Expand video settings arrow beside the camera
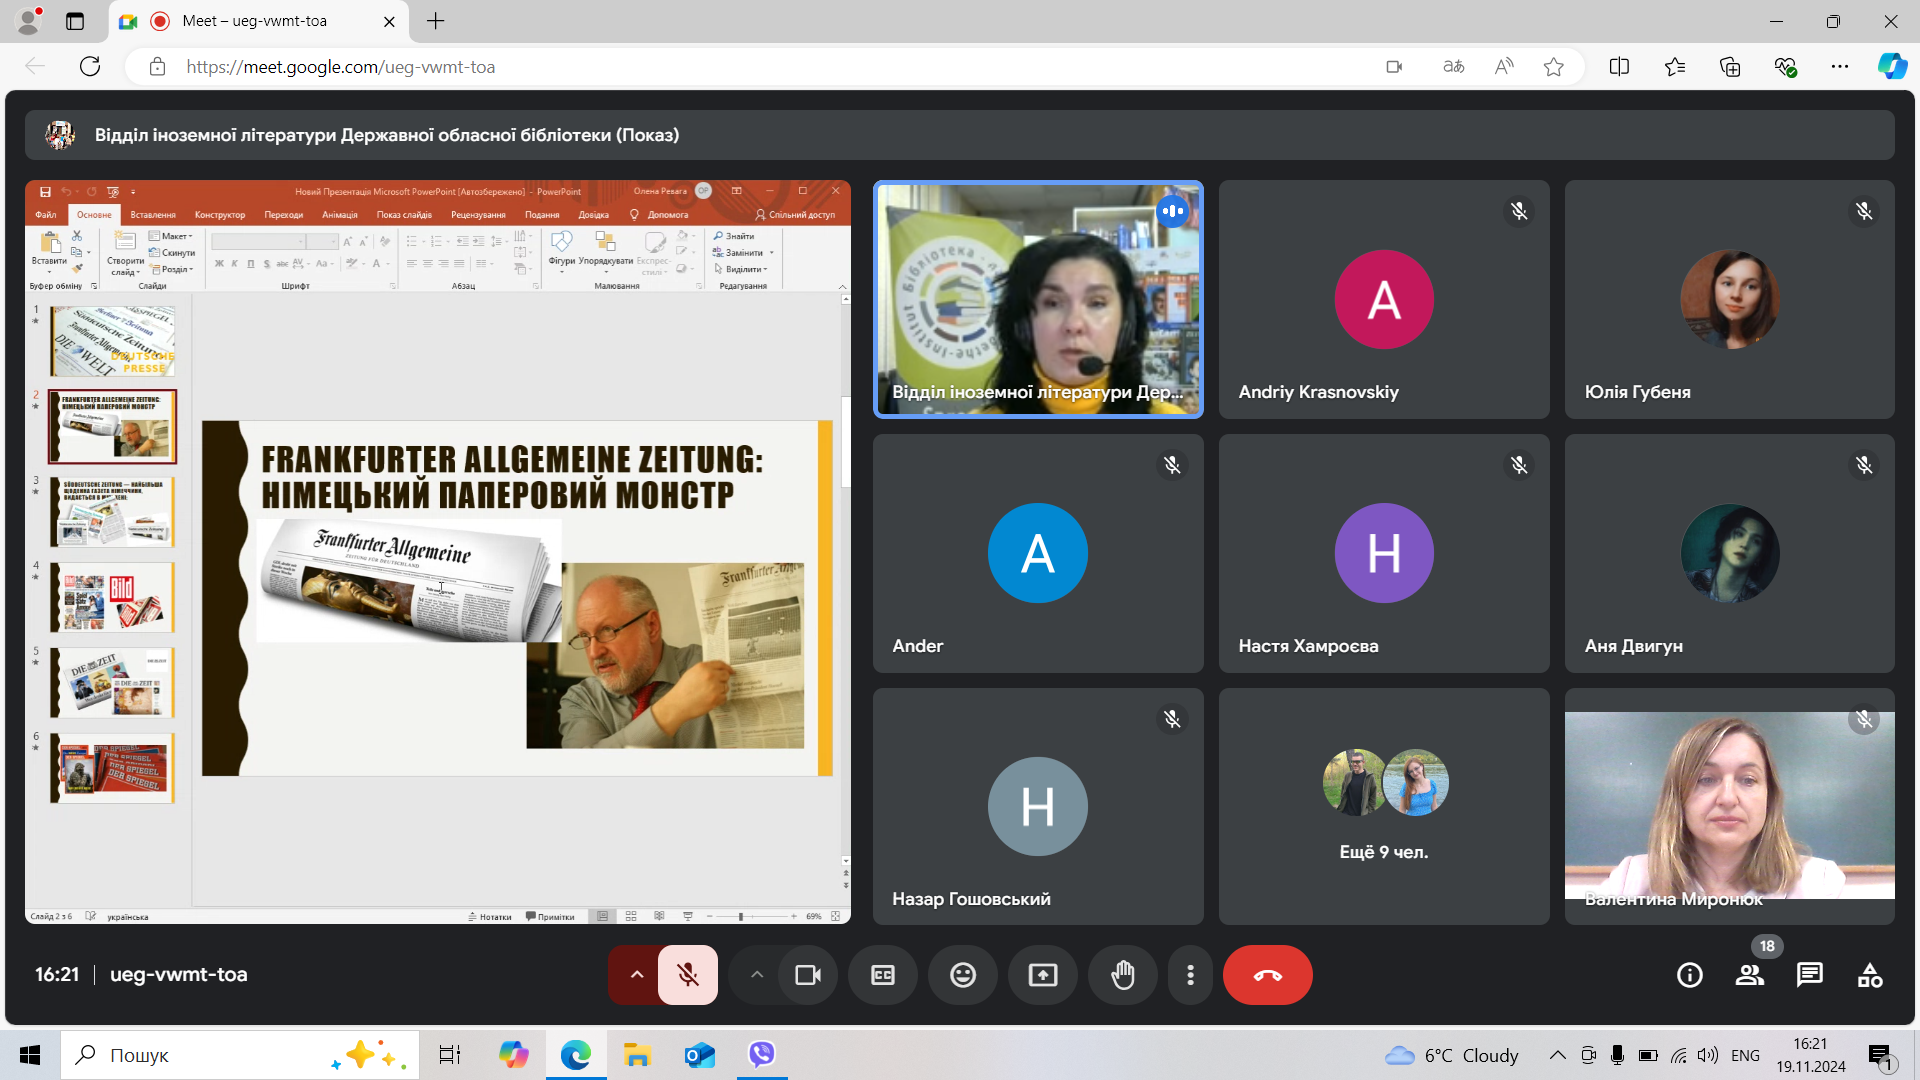Screen dimensions: 1920x1080 (757, 975)
